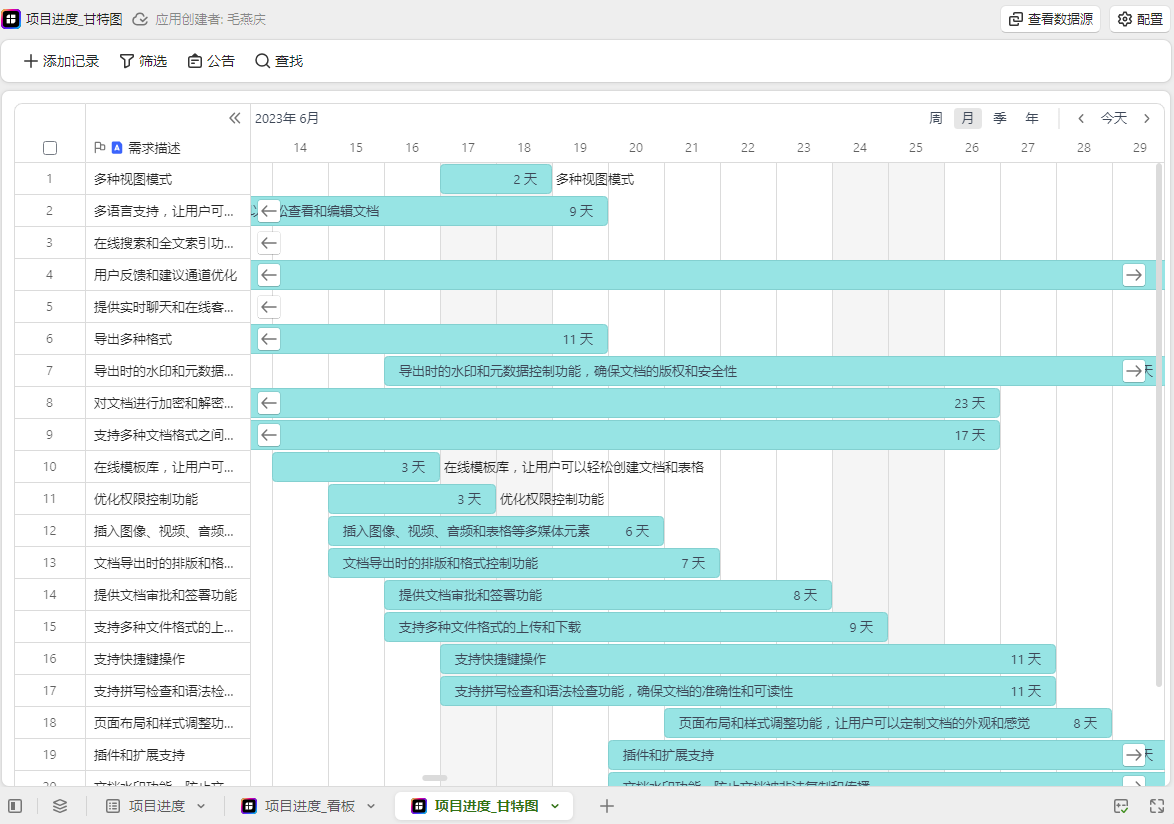Collapse the left column with double chevron
1174x824 pixels.
coord(235,118)
